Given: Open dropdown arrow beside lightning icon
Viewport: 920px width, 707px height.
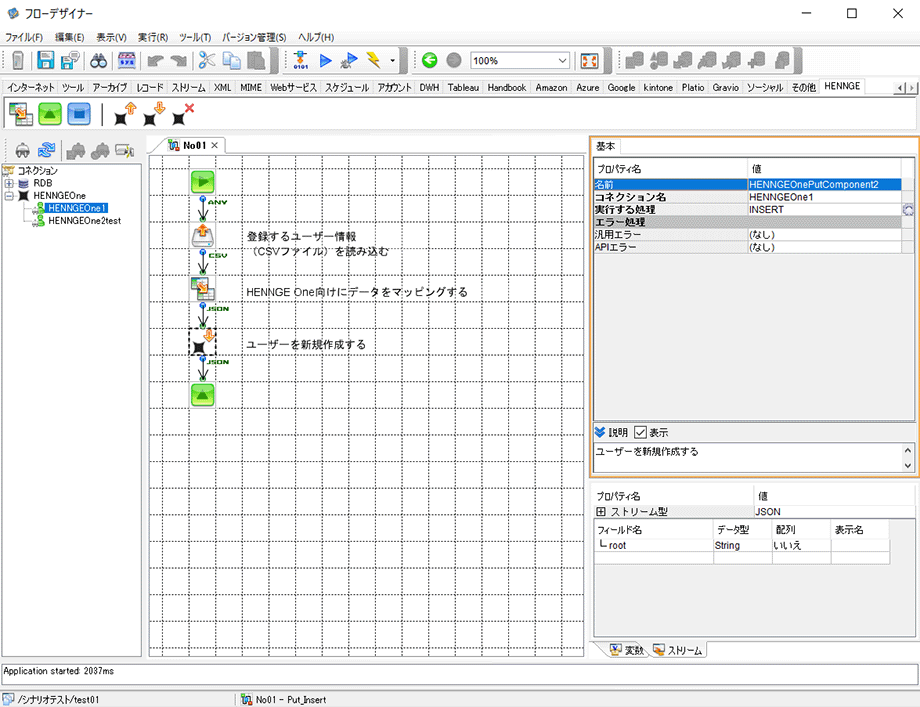Looking at the screenshot, I should [x=393, y=60].
